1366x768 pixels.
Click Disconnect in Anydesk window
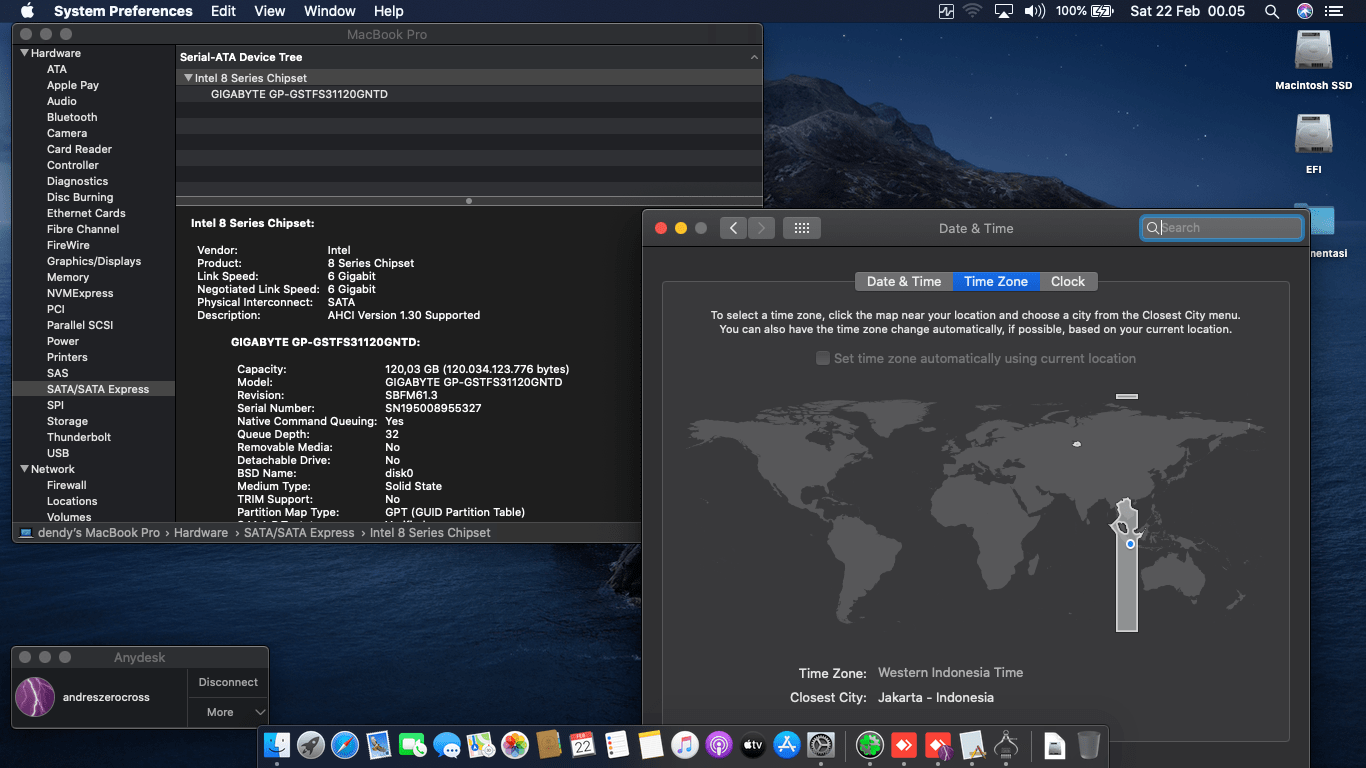(x=228, y=682)
